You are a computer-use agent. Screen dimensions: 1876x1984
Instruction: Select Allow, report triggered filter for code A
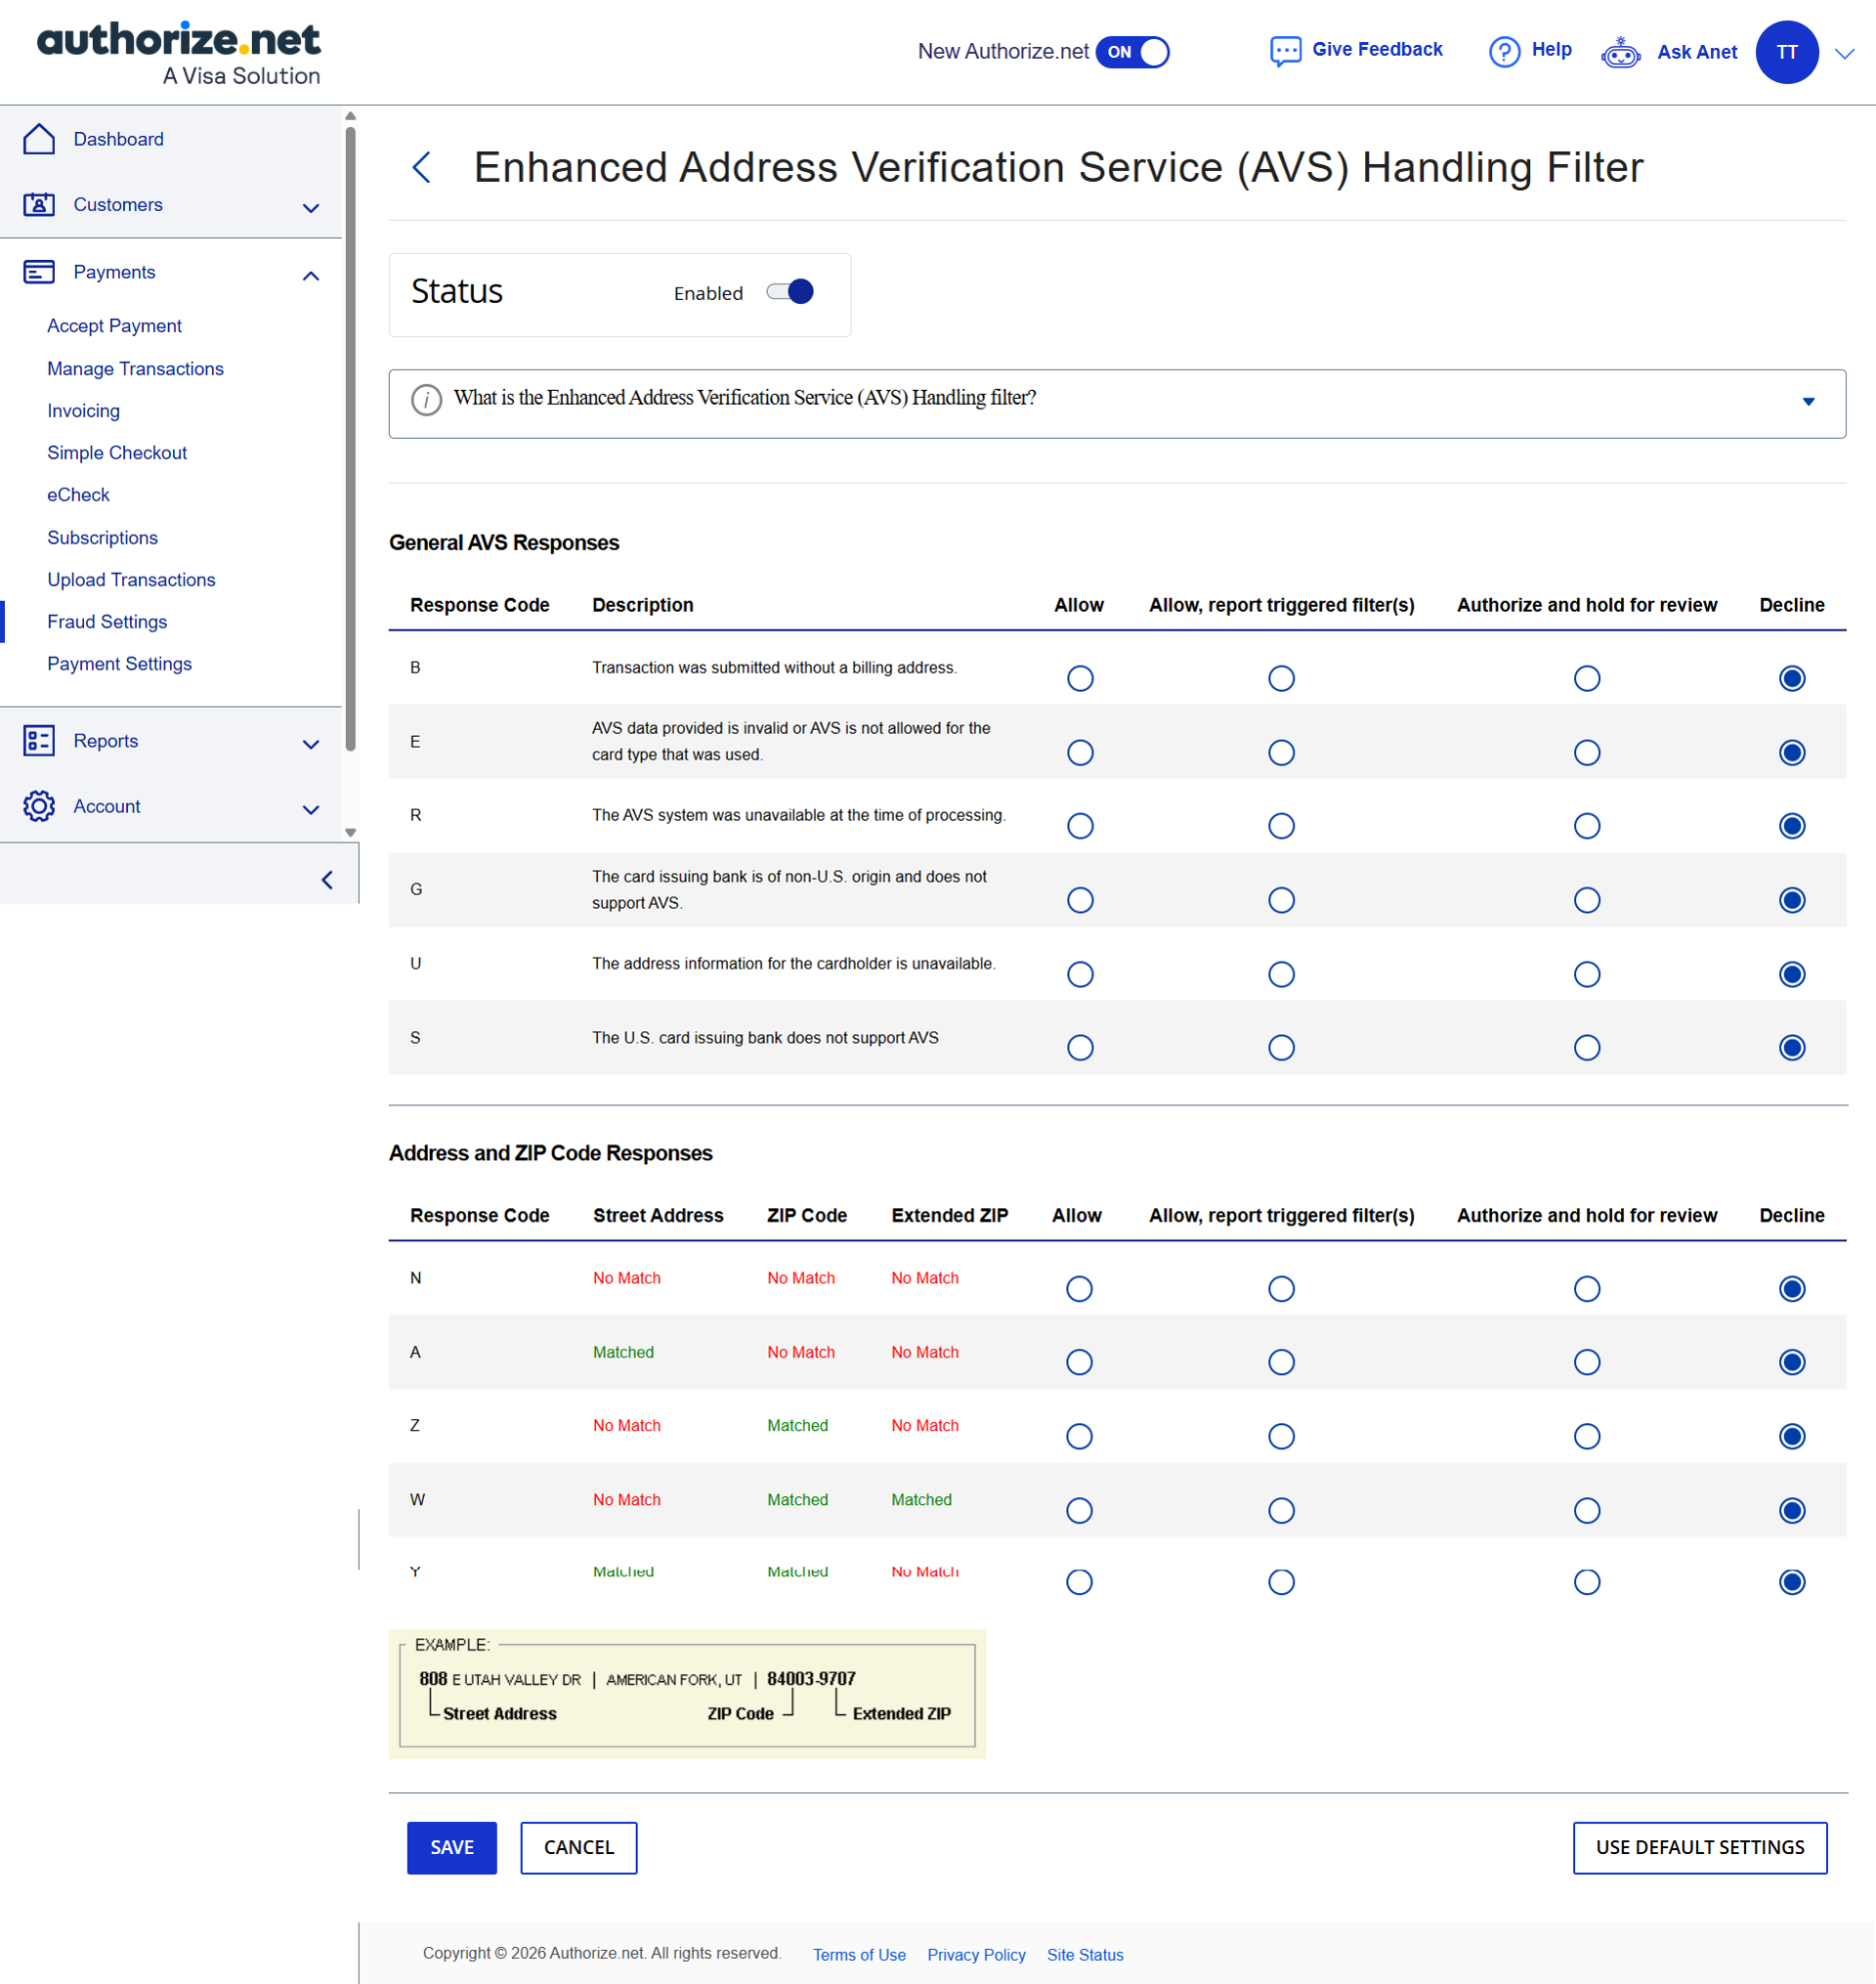pos(1281,1363)
